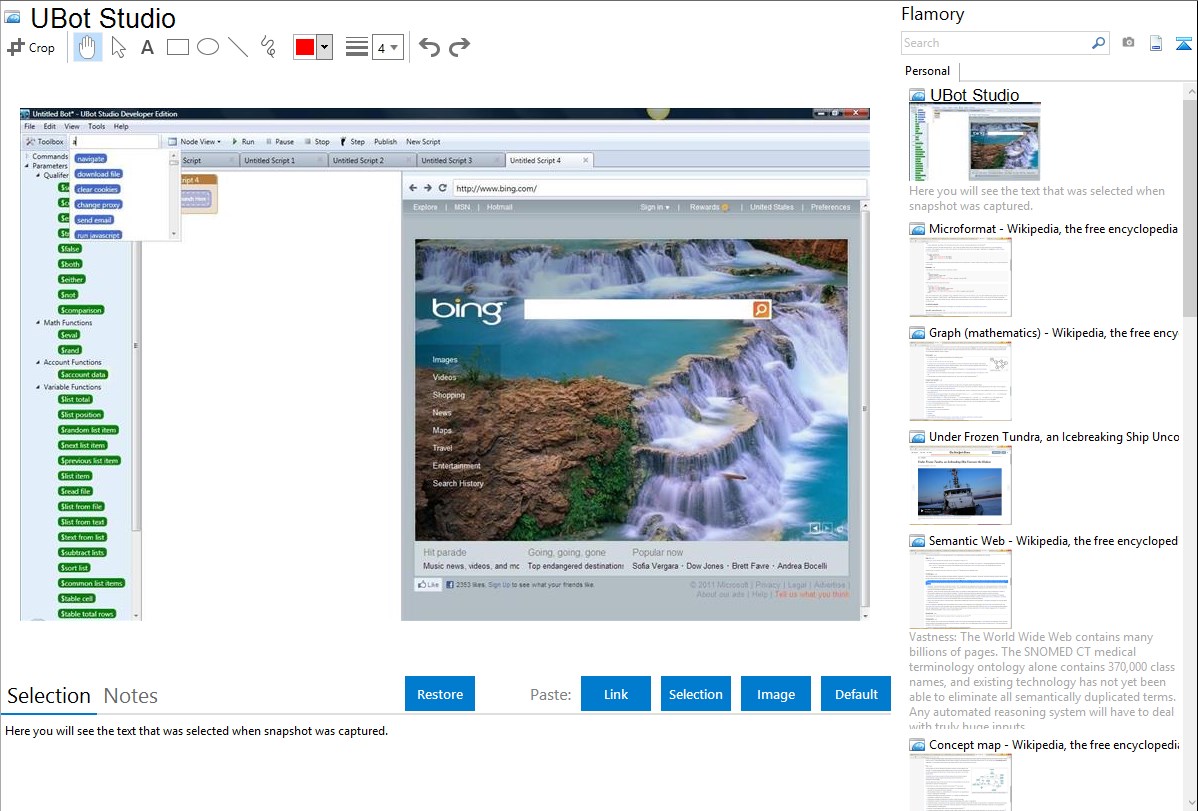The image size is (1198, 811).
Task: Open the Personal tab
Action: click(927, 71)
